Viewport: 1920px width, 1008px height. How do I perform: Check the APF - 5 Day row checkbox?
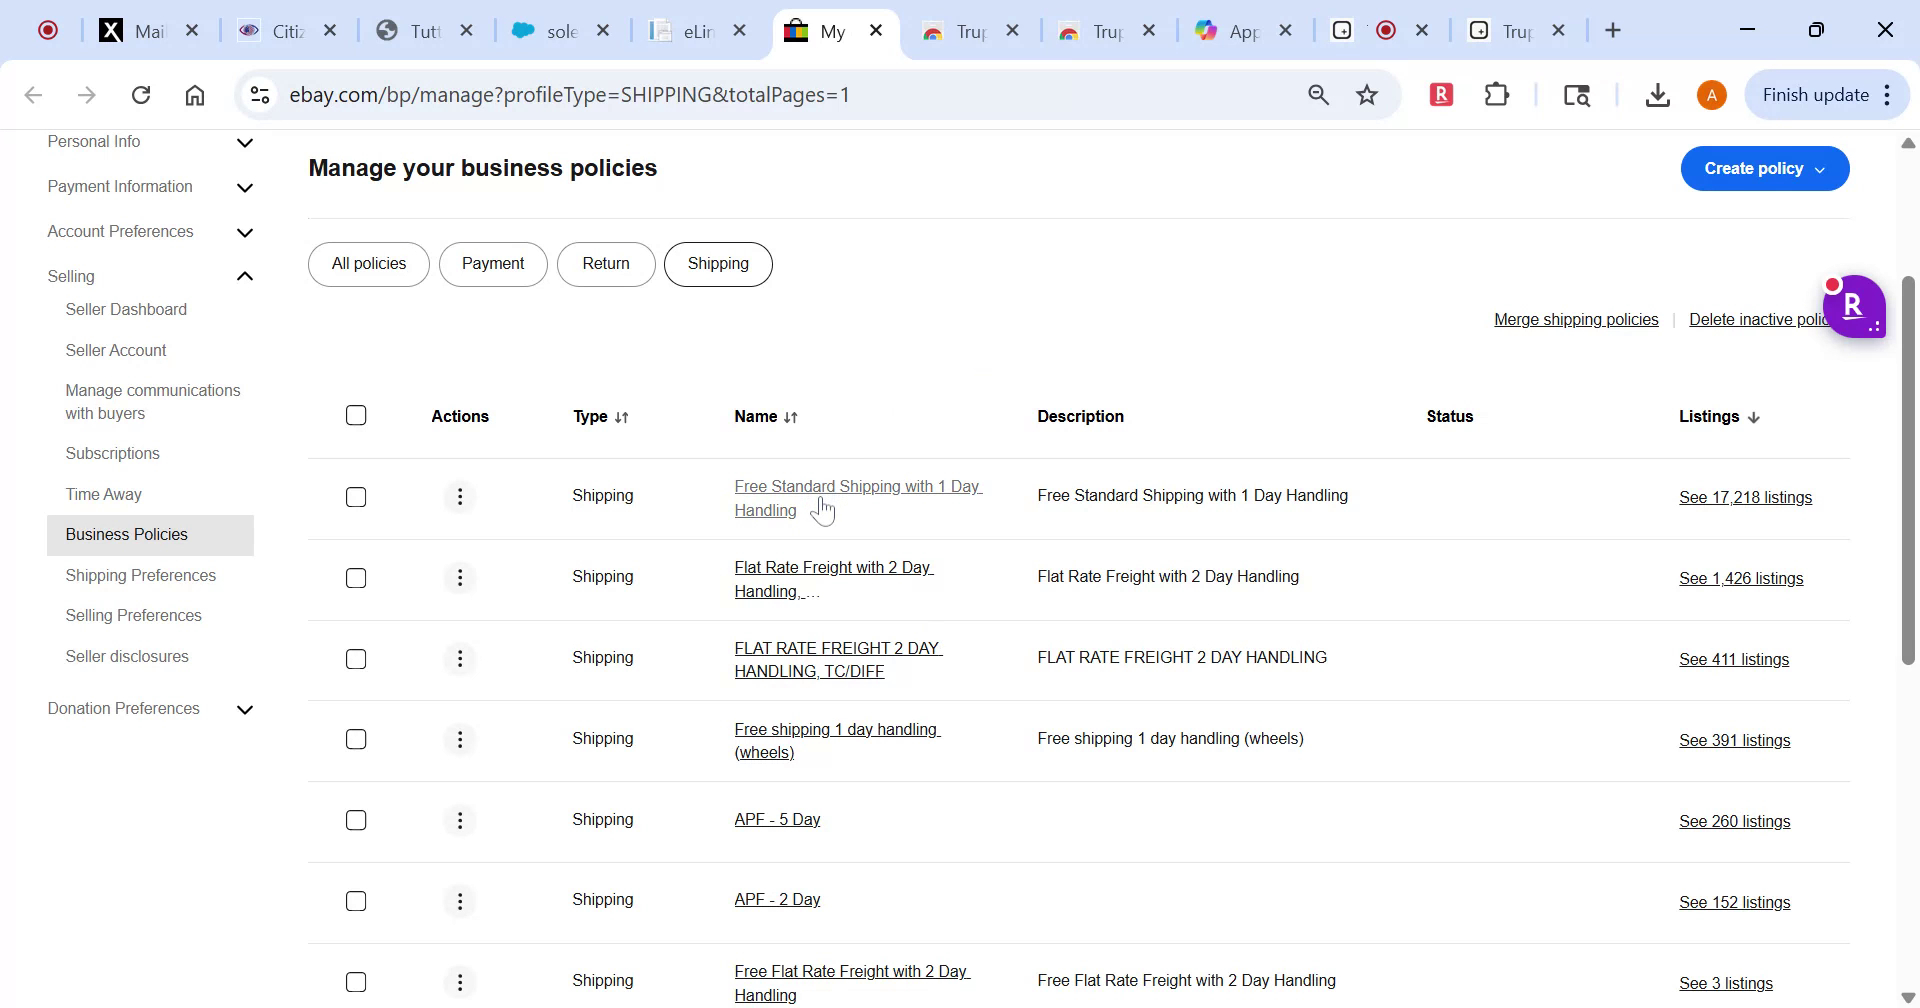356,820
